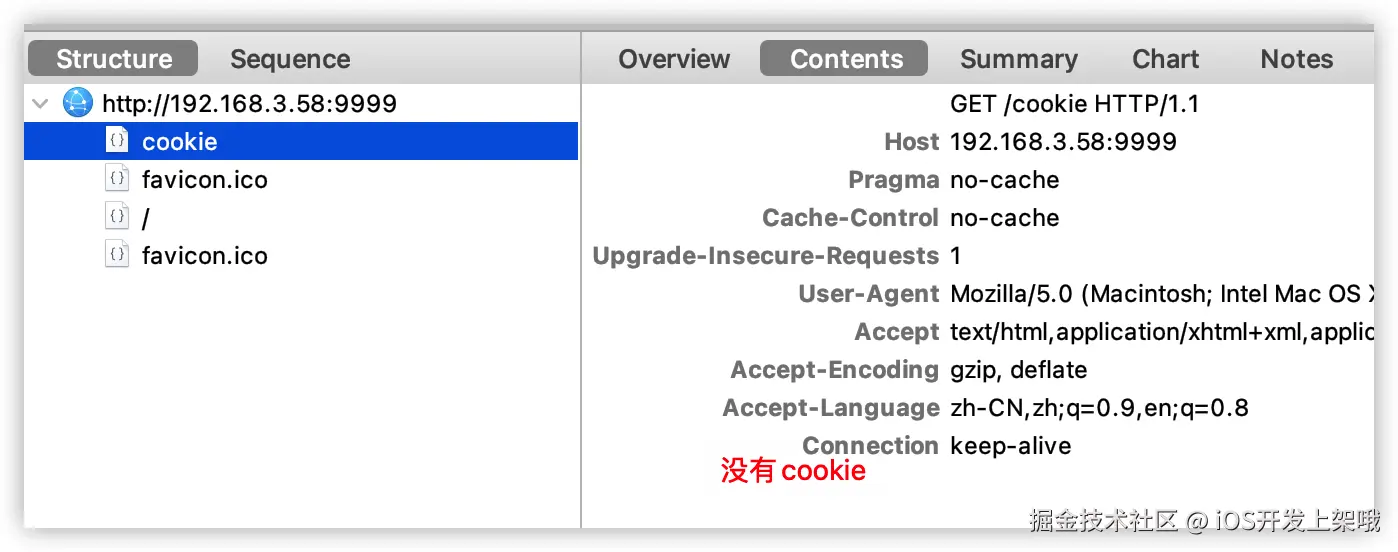Click the file icon of the last favicon.ico

(x=117, y=255)
